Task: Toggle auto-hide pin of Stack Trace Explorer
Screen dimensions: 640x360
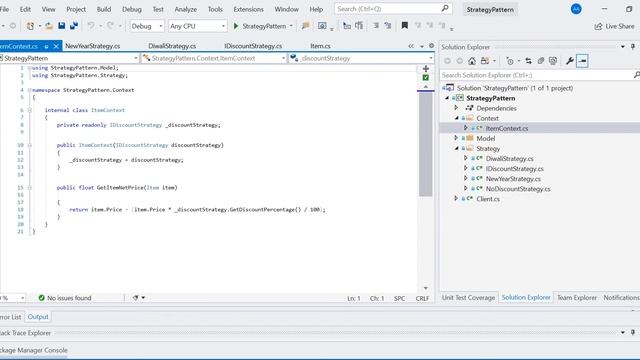Action: click(633, 332)
